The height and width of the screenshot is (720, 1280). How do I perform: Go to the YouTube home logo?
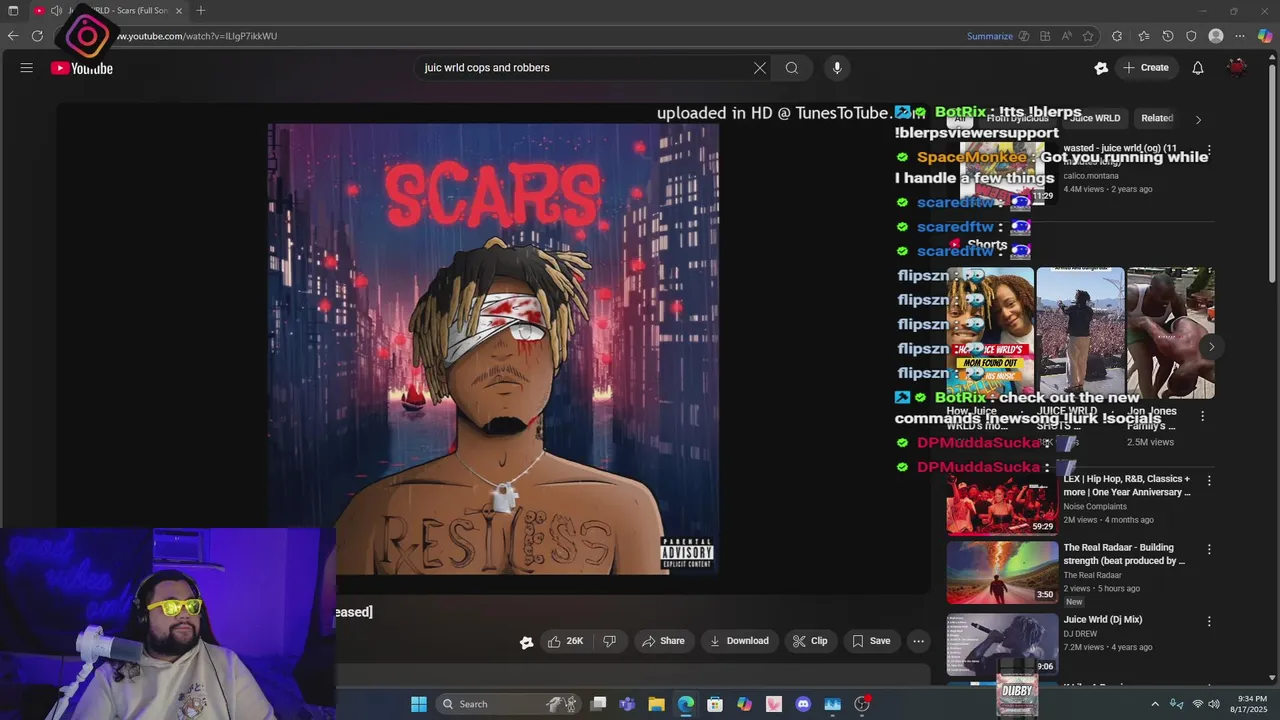click(82, 68)
